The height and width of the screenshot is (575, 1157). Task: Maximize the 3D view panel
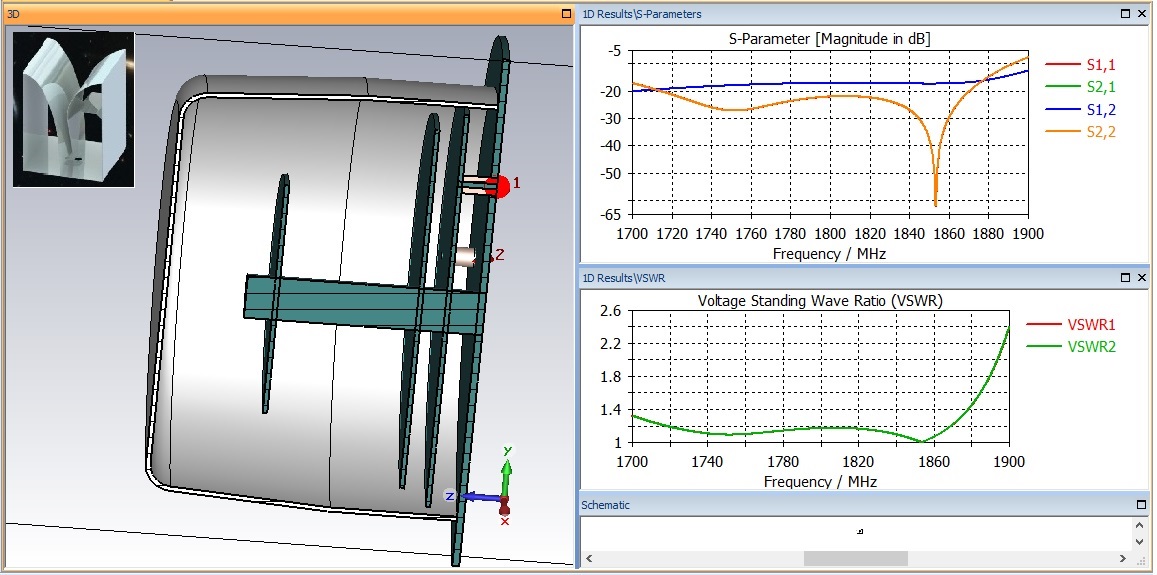click(566, 13)
